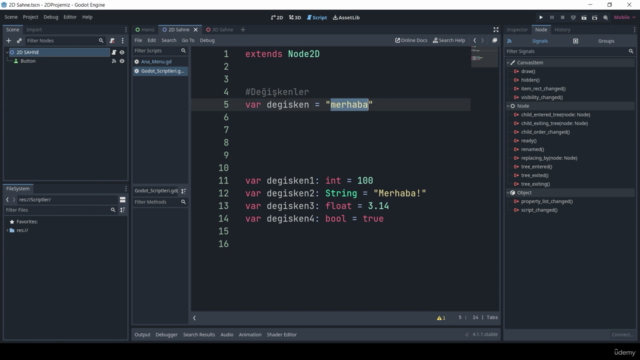This screenshot has width=640, height=360.
Task: Select the Button node in scene tree
Action: (x=28, y=61)
